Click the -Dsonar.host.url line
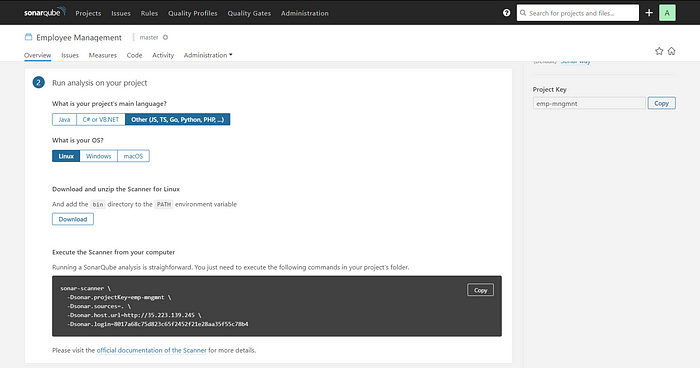 pyautogui.click(x=134, y=315)
